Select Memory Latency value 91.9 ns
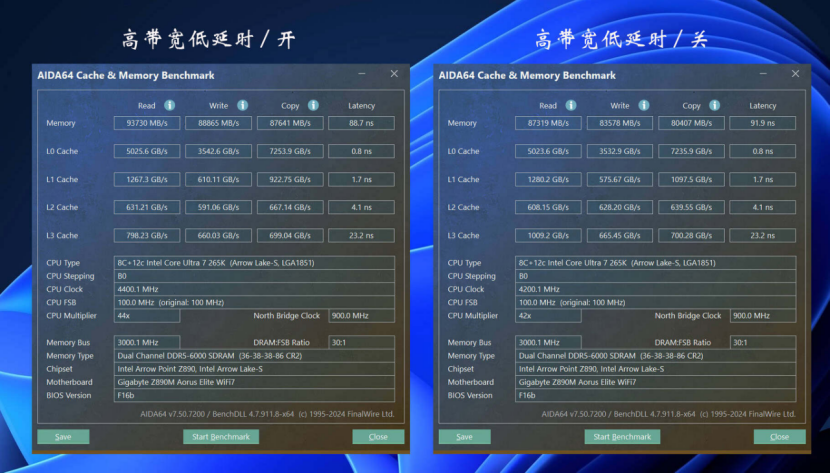The image size is (830, 473). pos(762,123)
